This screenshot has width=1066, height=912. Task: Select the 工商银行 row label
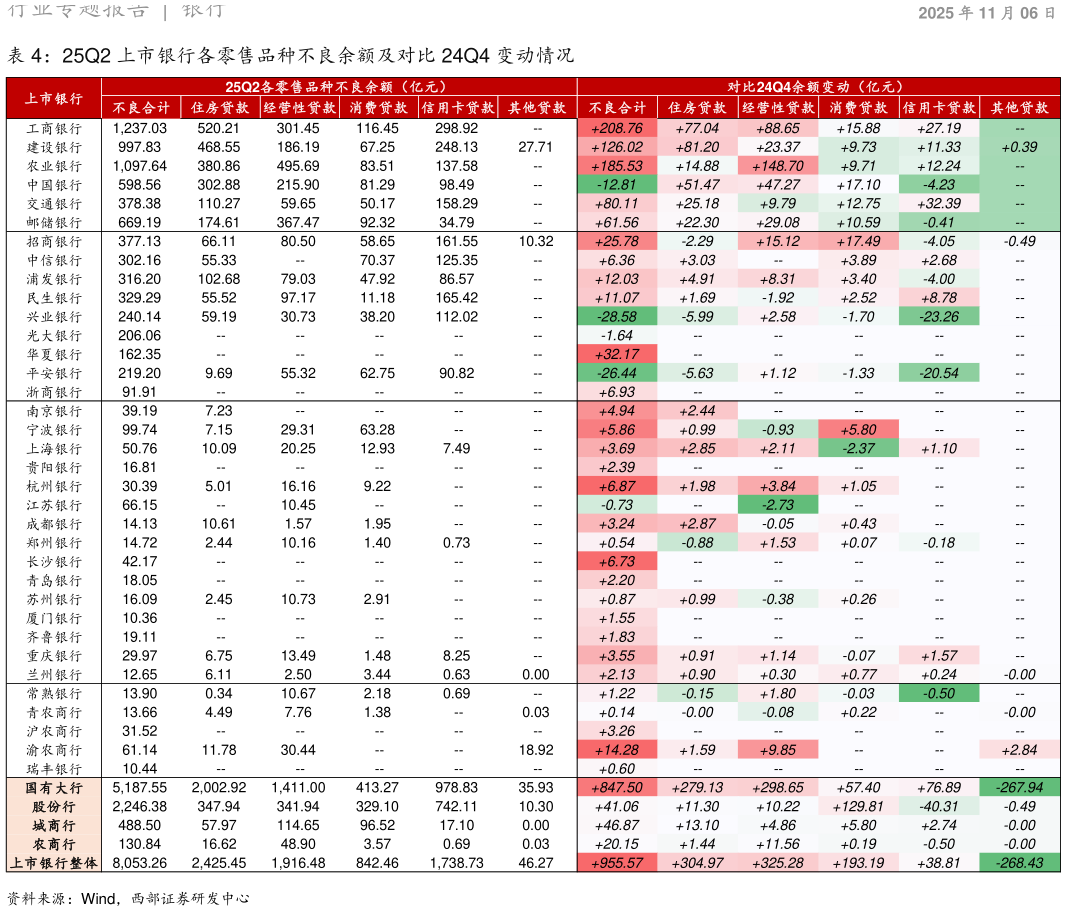54,129
